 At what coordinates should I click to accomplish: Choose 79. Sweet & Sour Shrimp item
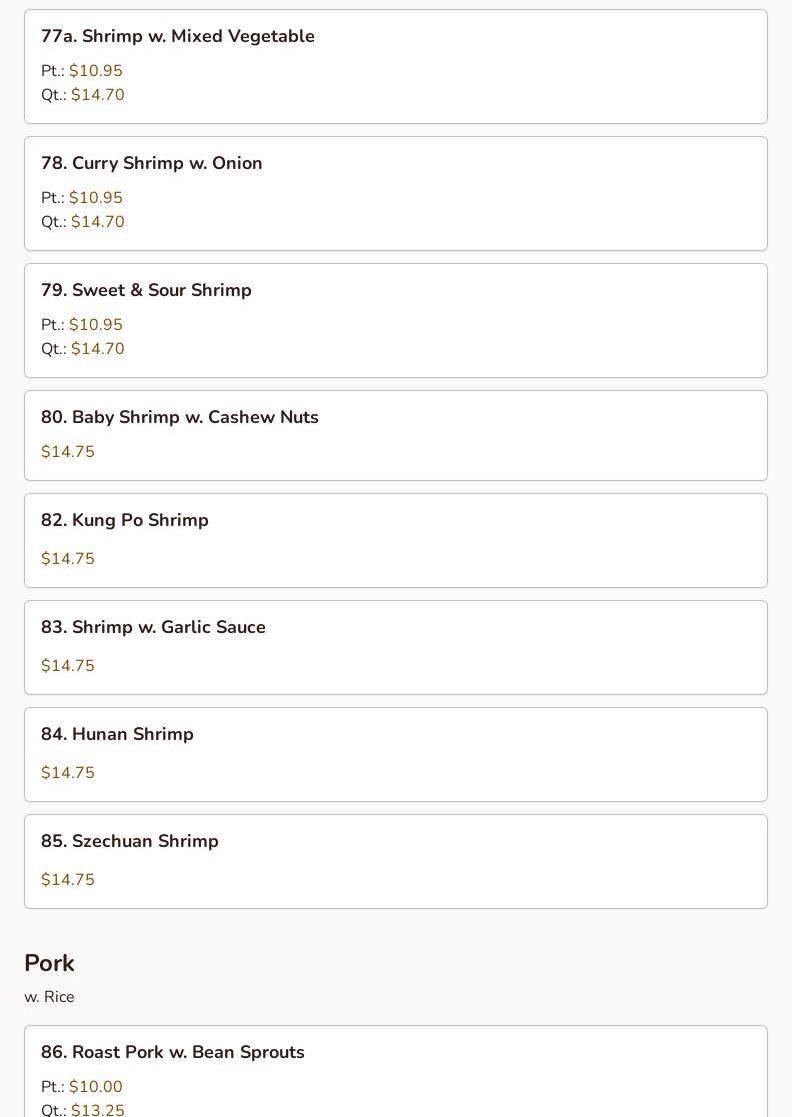coord(146,290)
